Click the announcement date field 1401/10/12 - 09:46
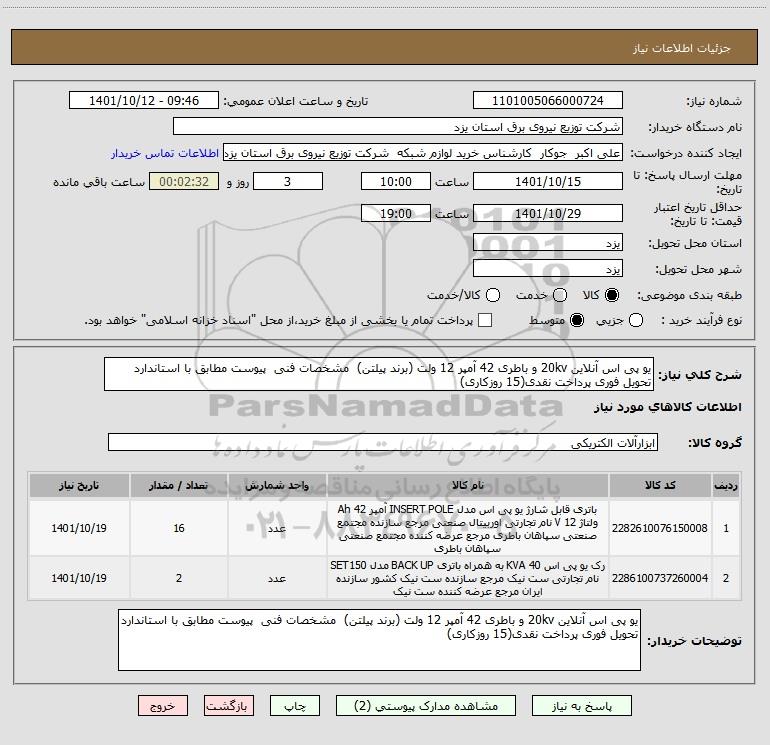This screenshot has width=770, height=745. point(144,101)
